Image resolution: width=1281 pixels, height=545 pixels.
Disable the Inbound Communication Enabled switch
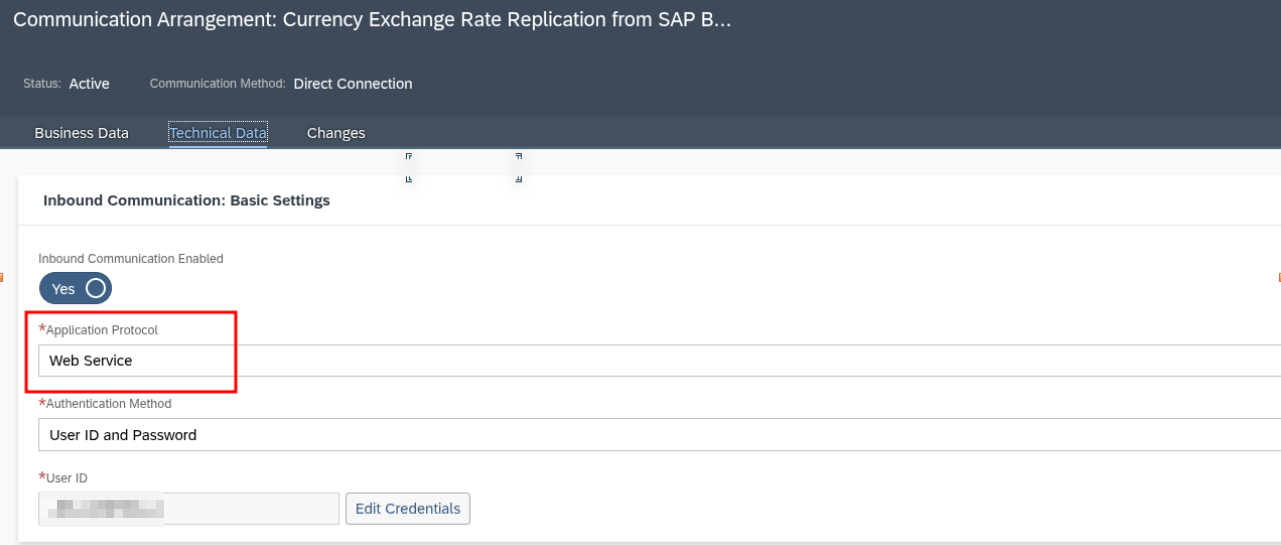(x=76, y=289)
